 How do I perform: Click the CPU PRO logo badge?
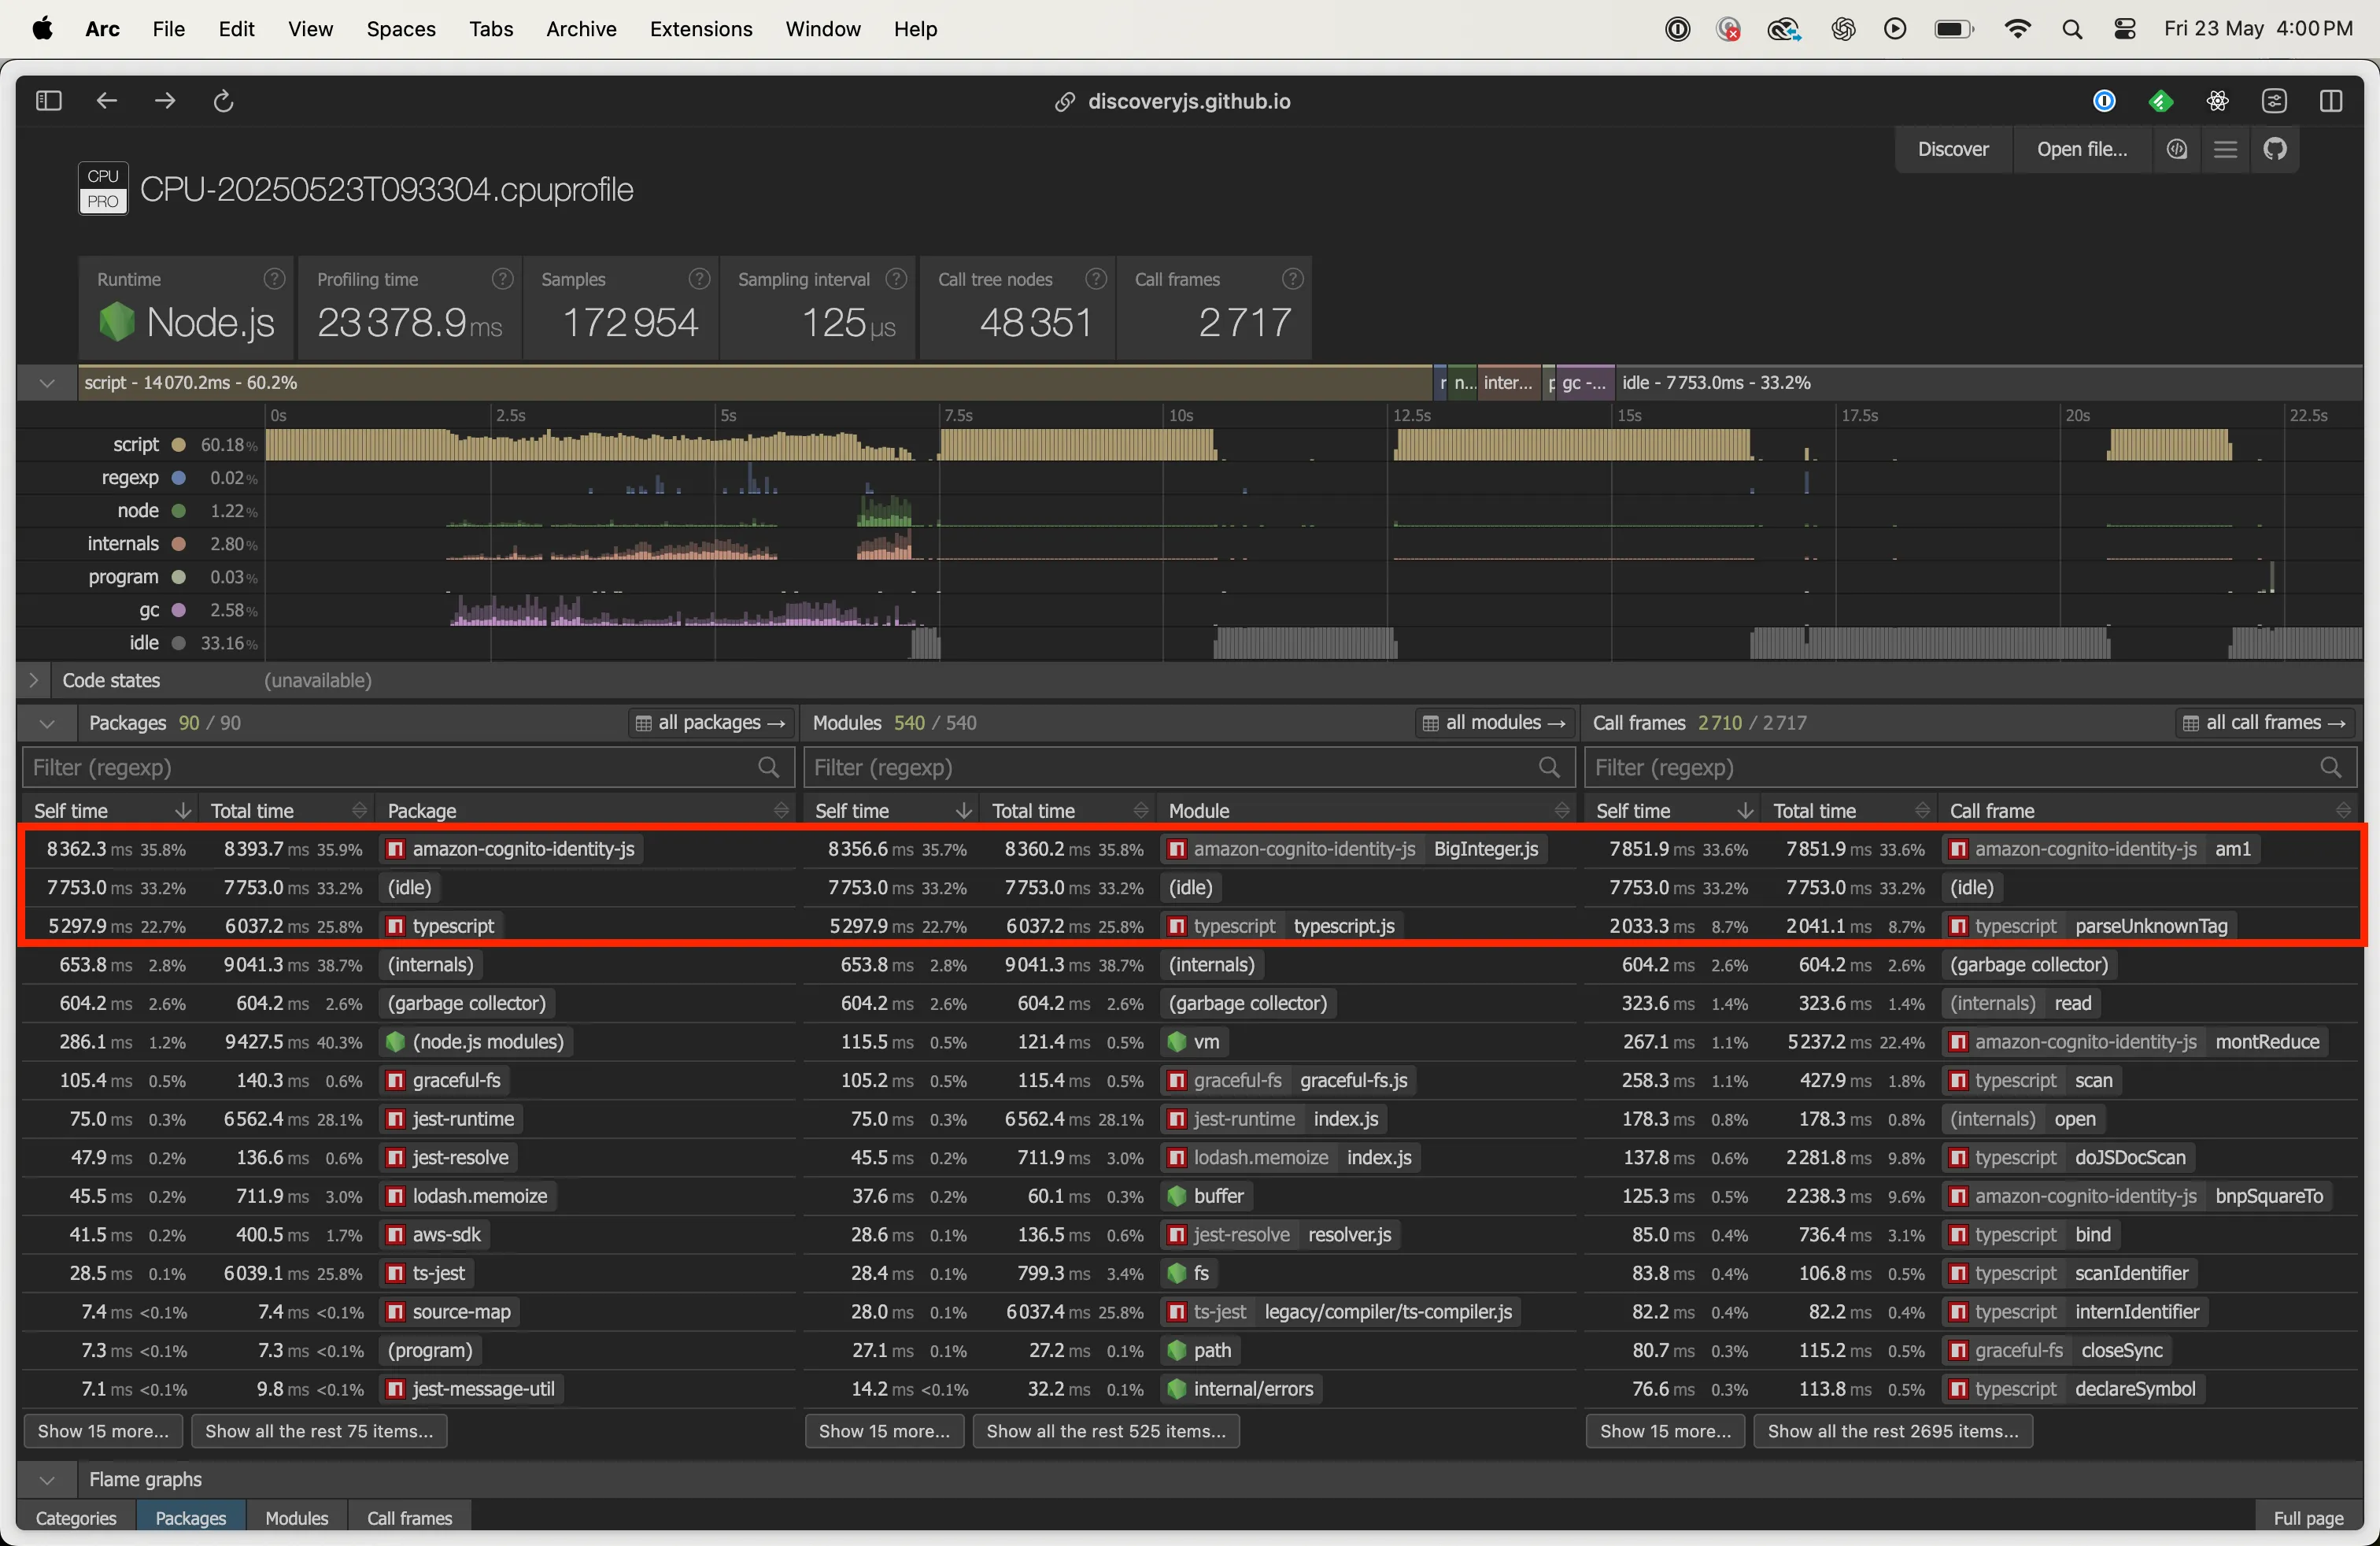coord(103,188)
